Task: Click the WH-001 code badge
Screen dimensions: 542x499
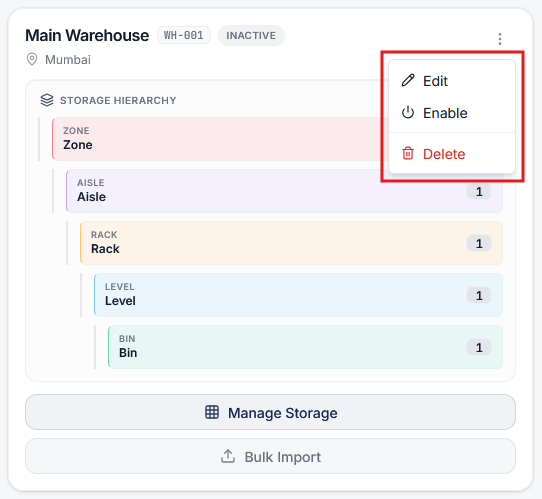Action: [184, 35]
